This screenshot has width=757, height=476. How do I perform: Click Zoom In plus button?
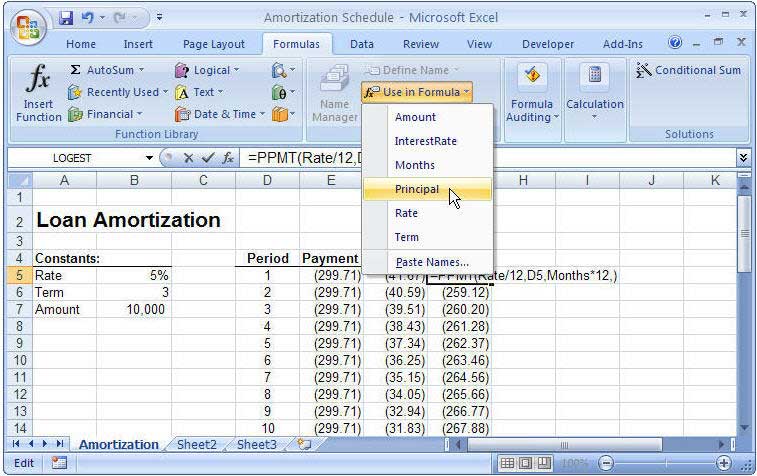[723, 464]
